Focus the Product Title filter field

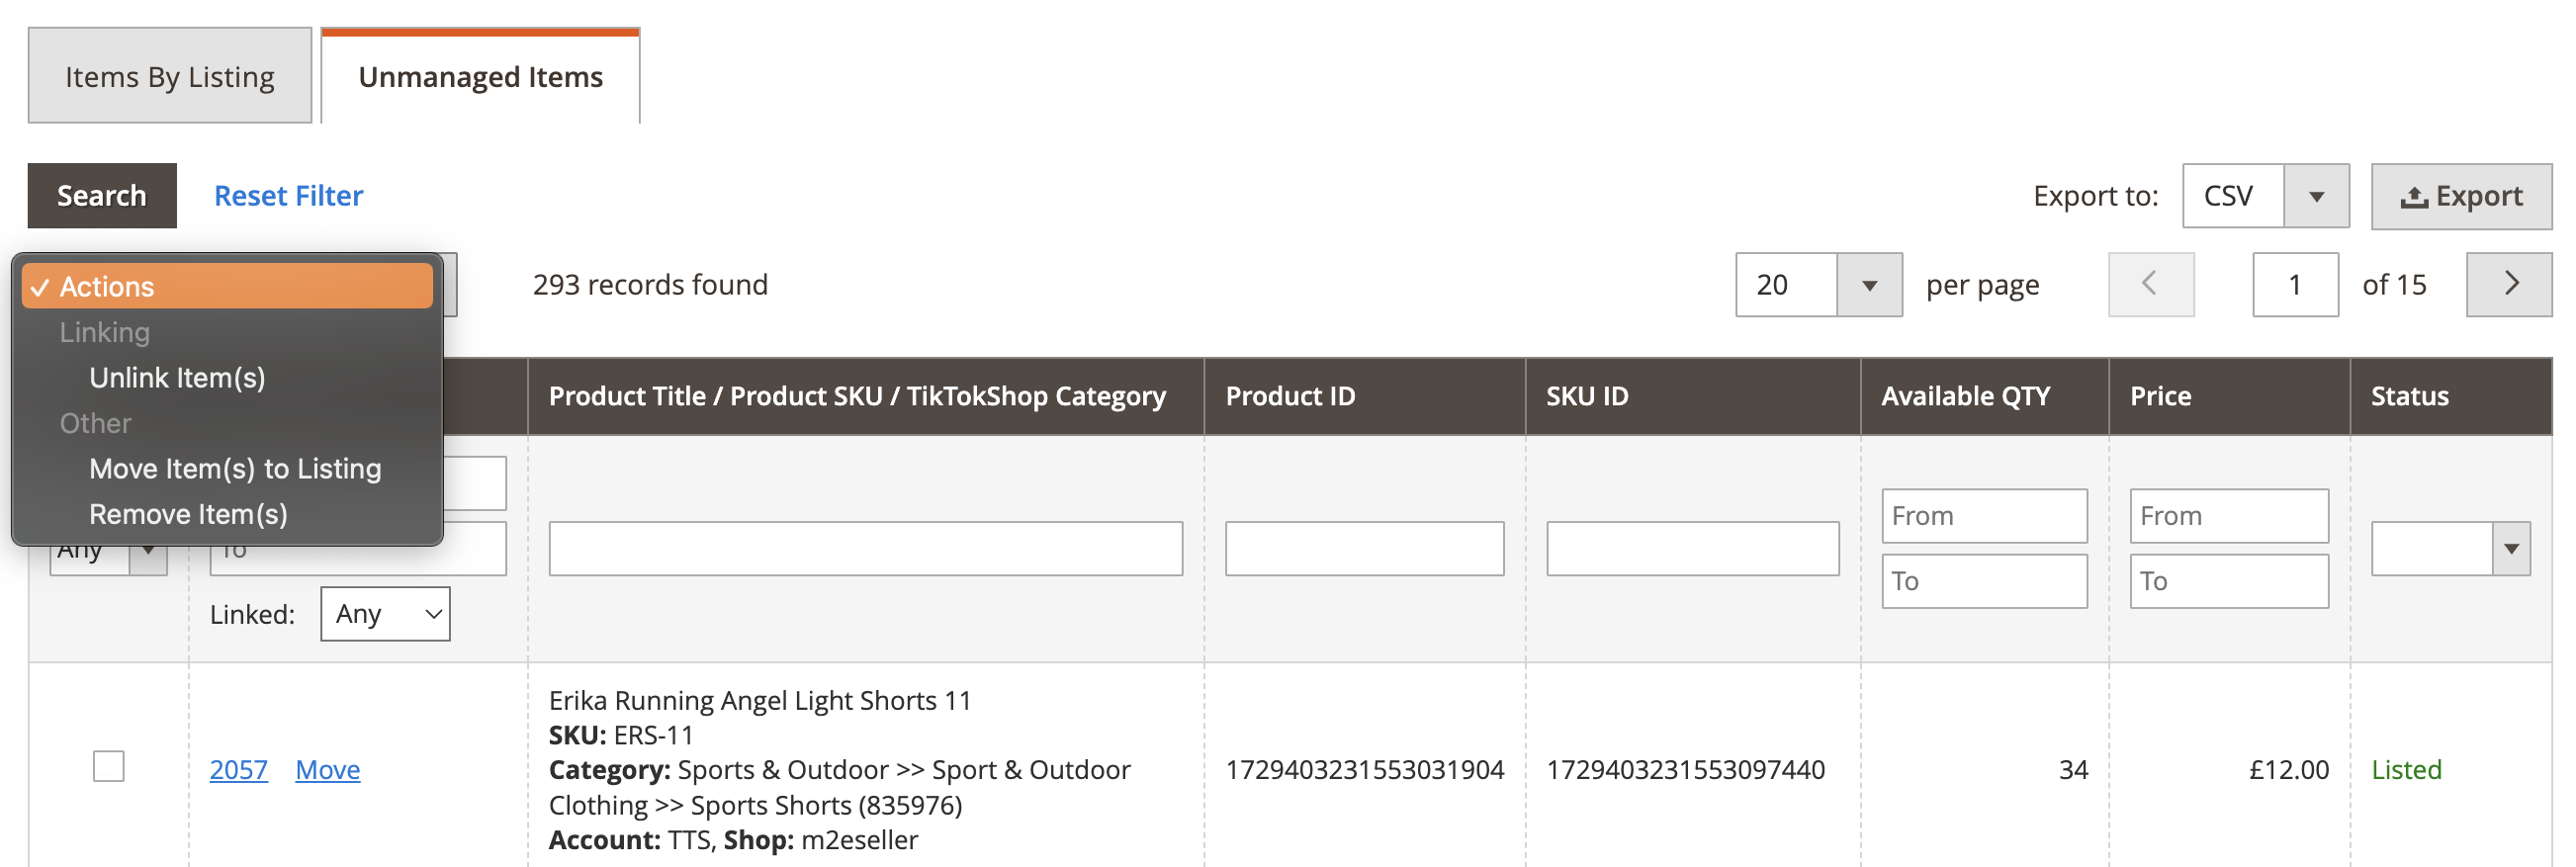click(865, 549)
